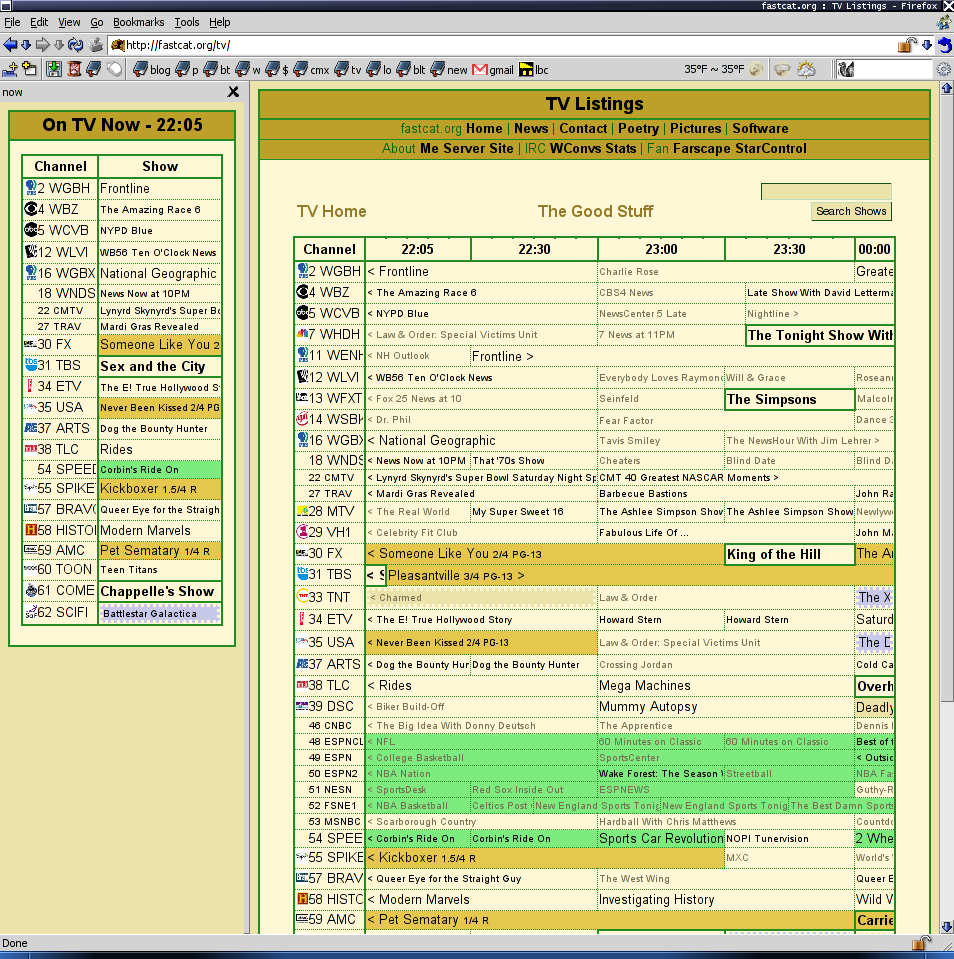Click the padlock icon in the status bar

[921, 942]
